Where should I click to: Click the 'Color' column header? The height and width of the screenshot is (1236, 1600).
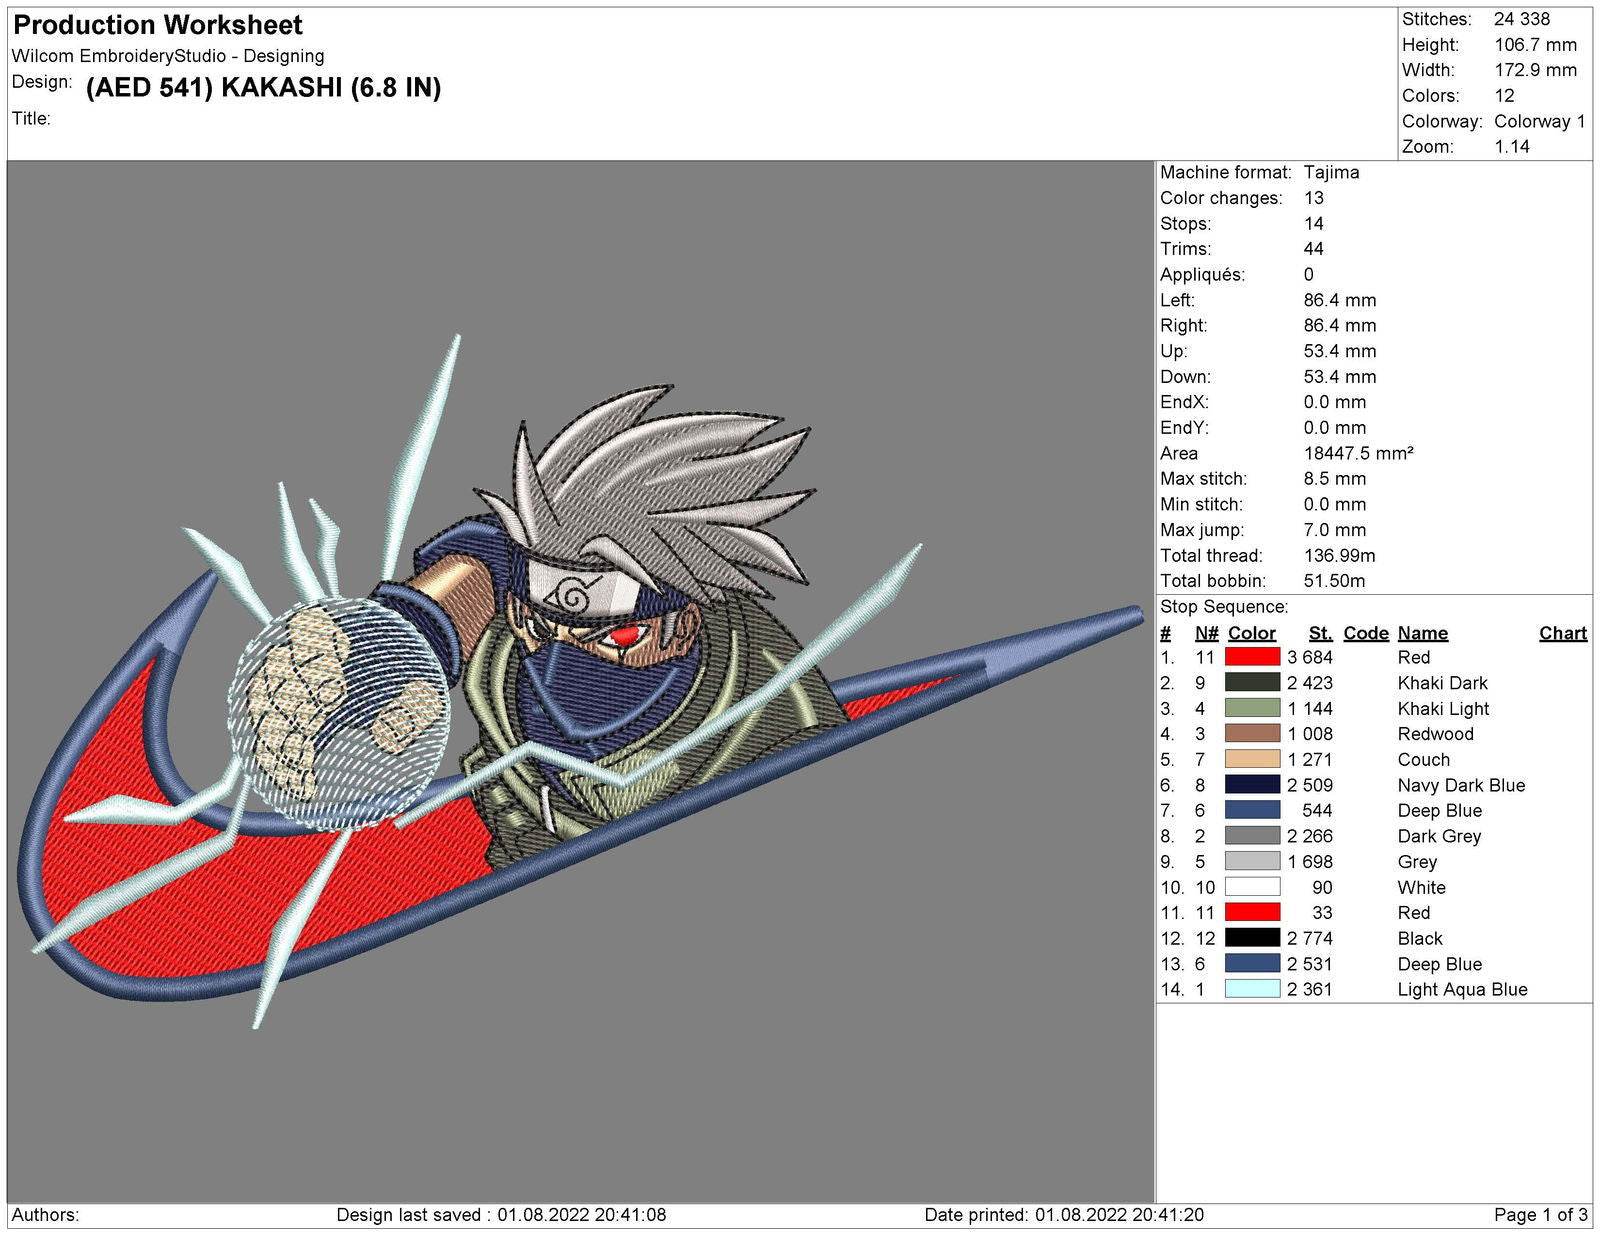tap(1252, 633)
